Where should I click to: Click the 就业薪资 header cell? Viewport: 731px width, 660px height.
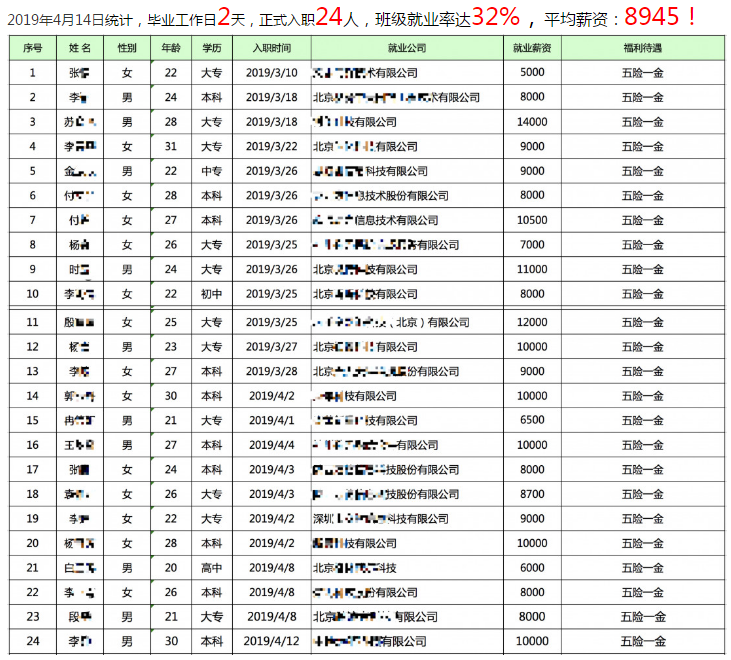[532, 48]
